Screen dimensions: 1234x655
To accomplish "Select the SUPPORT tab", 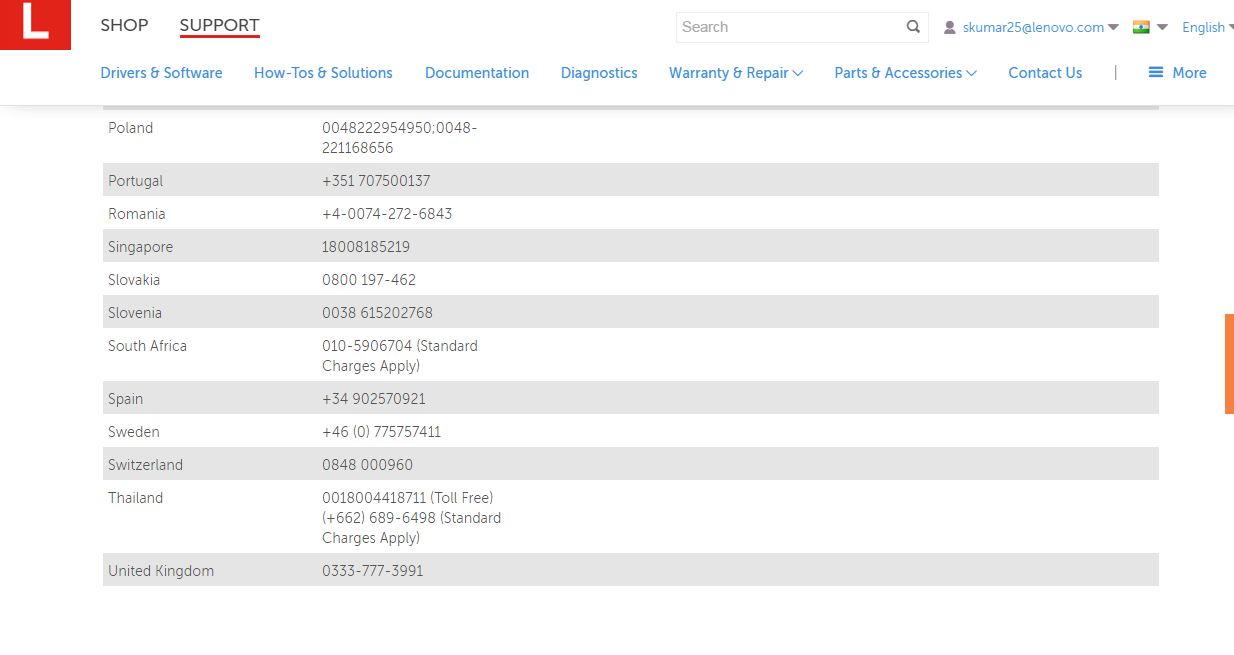I will (219, 25).
